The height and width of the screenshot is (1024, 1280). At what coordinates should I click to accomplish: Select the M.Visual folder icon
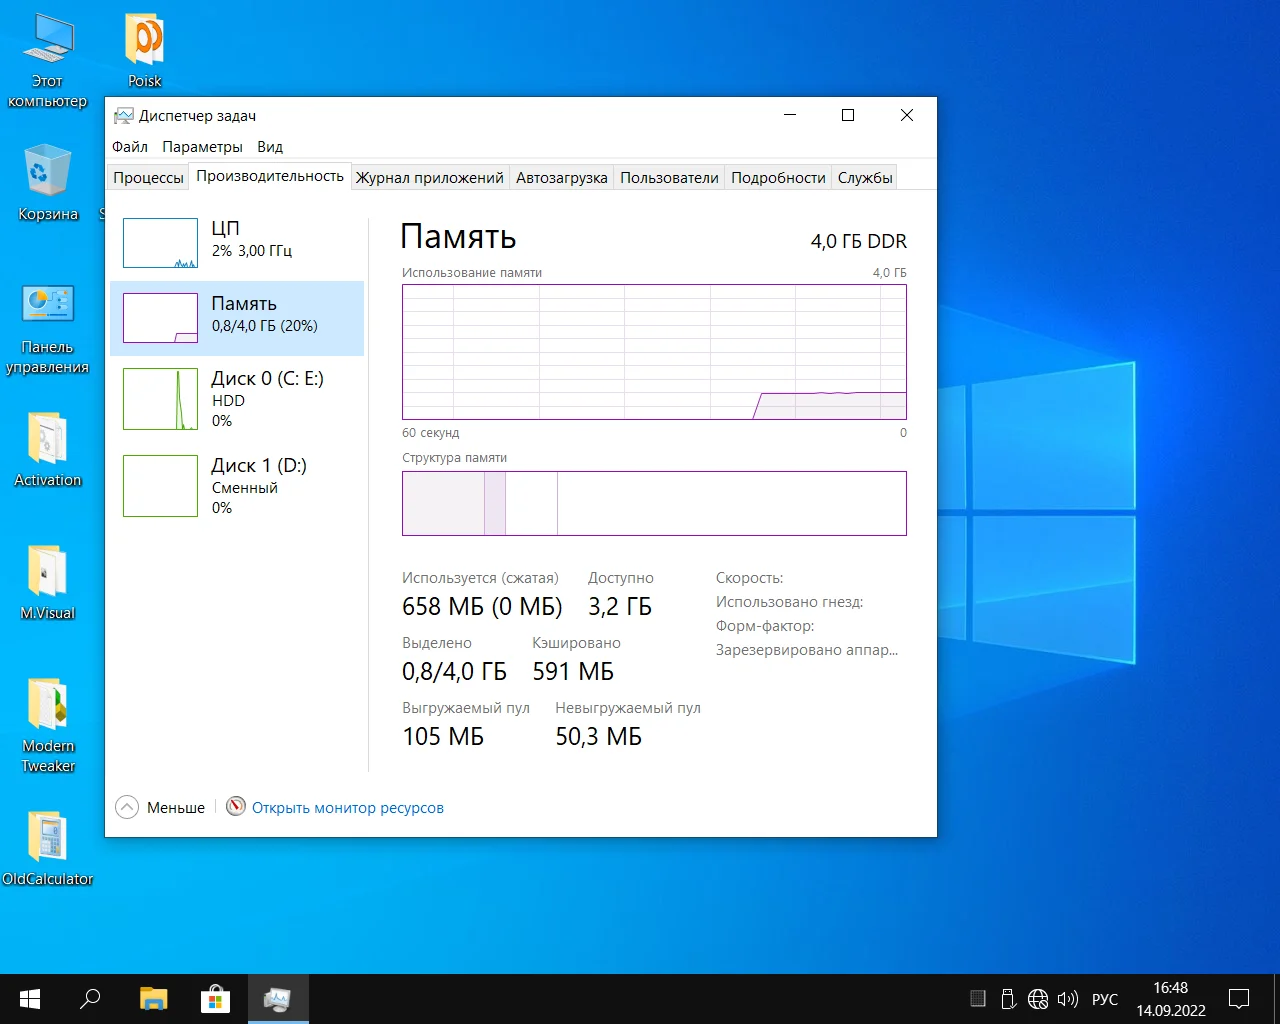(x=47, y=582)
